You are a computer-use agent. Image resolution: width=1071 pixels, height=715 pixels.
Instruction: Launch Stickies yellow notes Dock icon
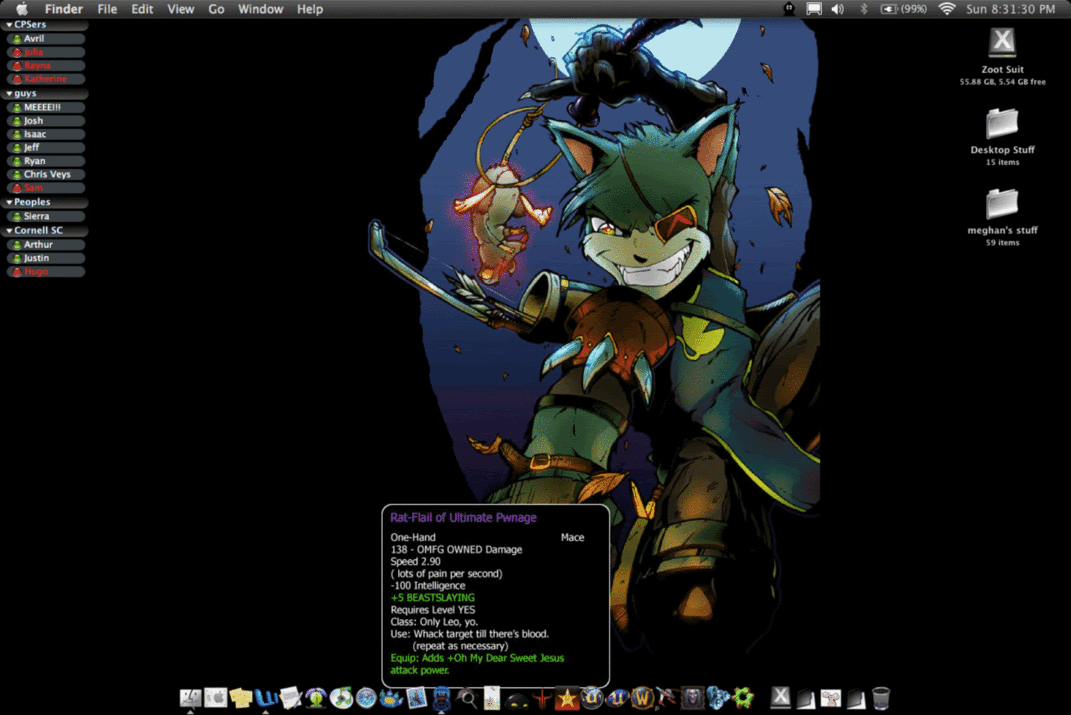click(241, 698)
